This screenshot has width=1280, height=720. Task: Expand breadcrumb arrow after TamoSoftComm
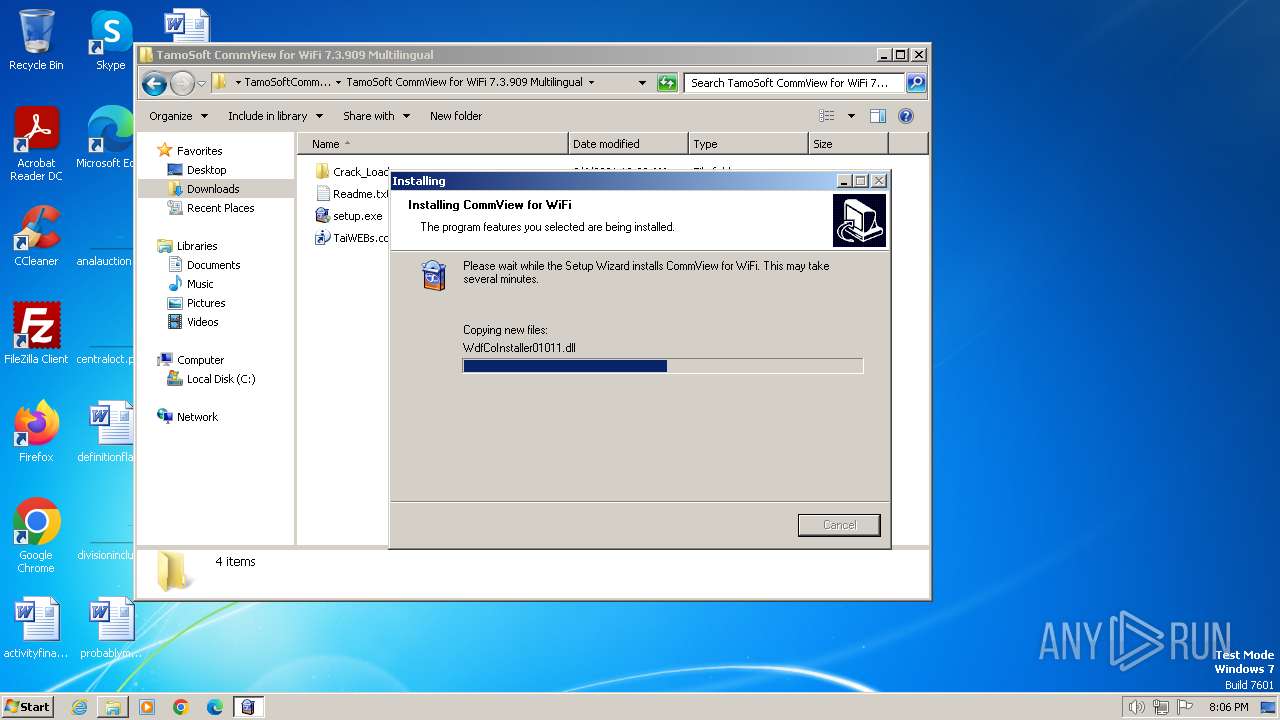[x=338, y=83]
